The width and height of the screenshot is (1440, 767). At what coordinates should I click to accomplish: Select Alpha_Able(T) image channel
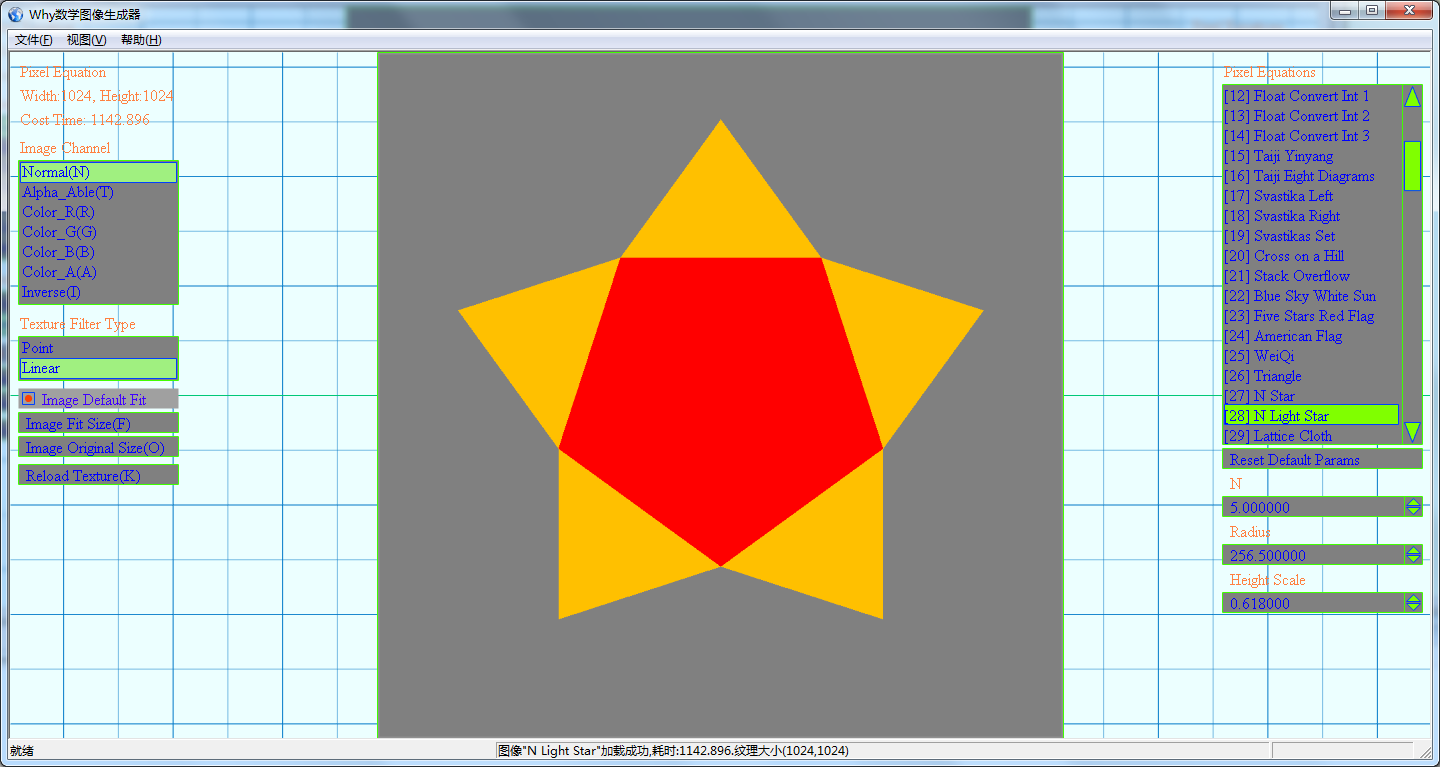[98, 192]
